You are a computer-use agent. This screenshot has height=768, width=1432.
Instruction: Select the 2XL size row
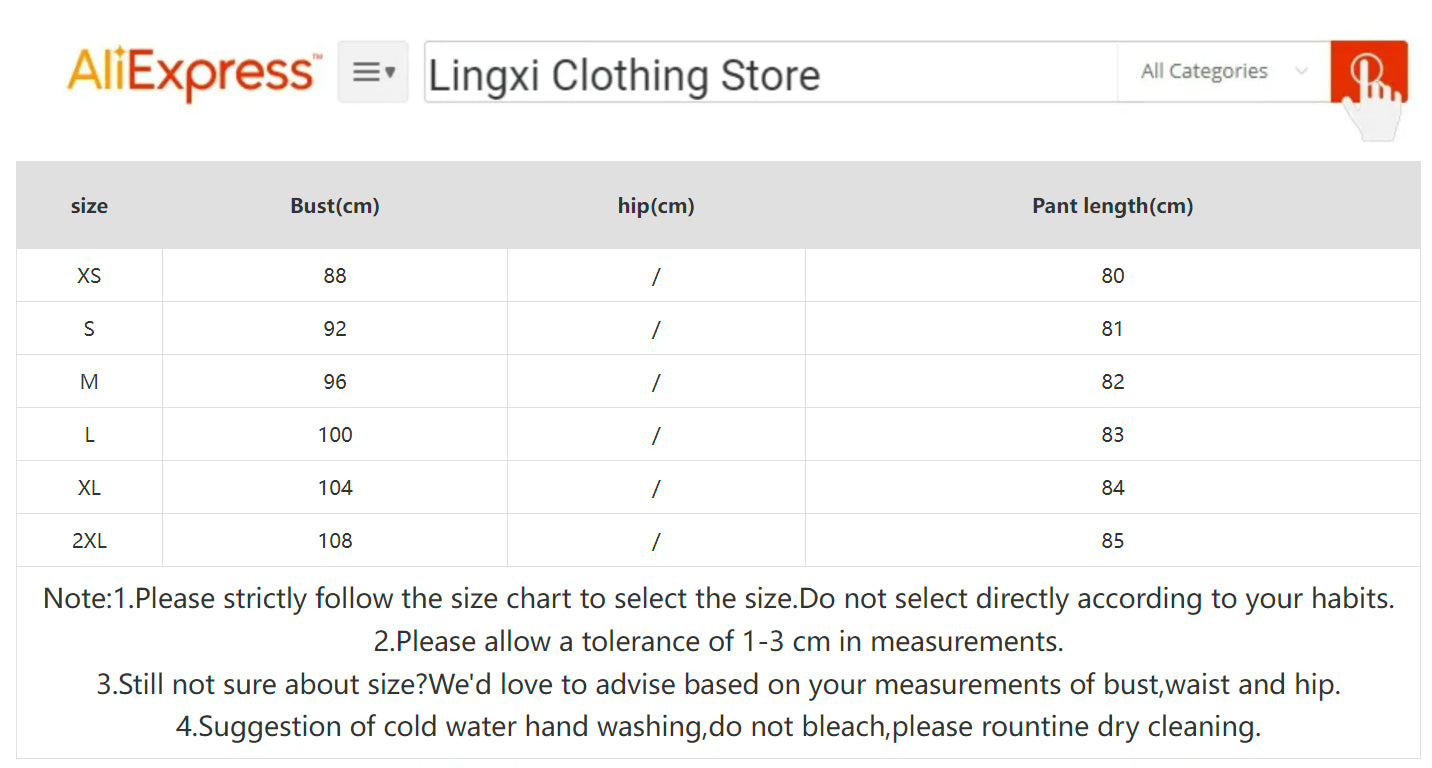point(89,540)
